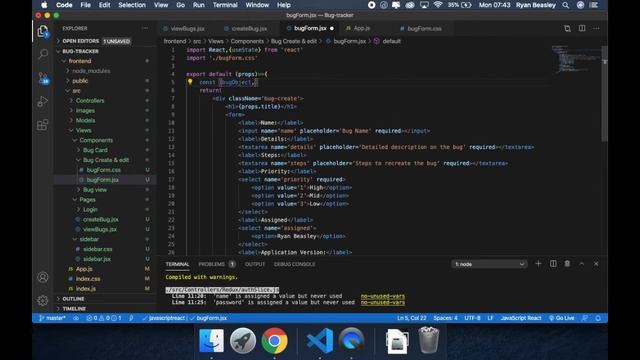The height and width of the screenshot is (360, 640).
Task: Split the terminal panel
Action: (x=553, y=264)
